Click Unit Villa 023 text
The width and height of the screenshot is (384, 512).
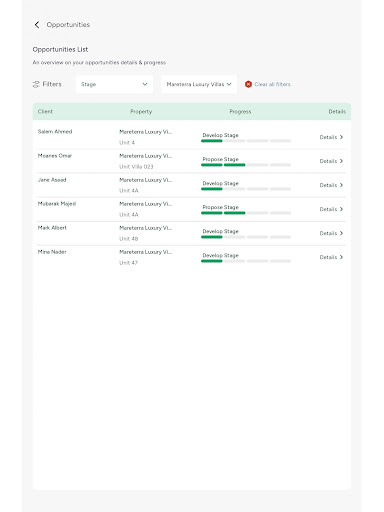click(136, 166)
